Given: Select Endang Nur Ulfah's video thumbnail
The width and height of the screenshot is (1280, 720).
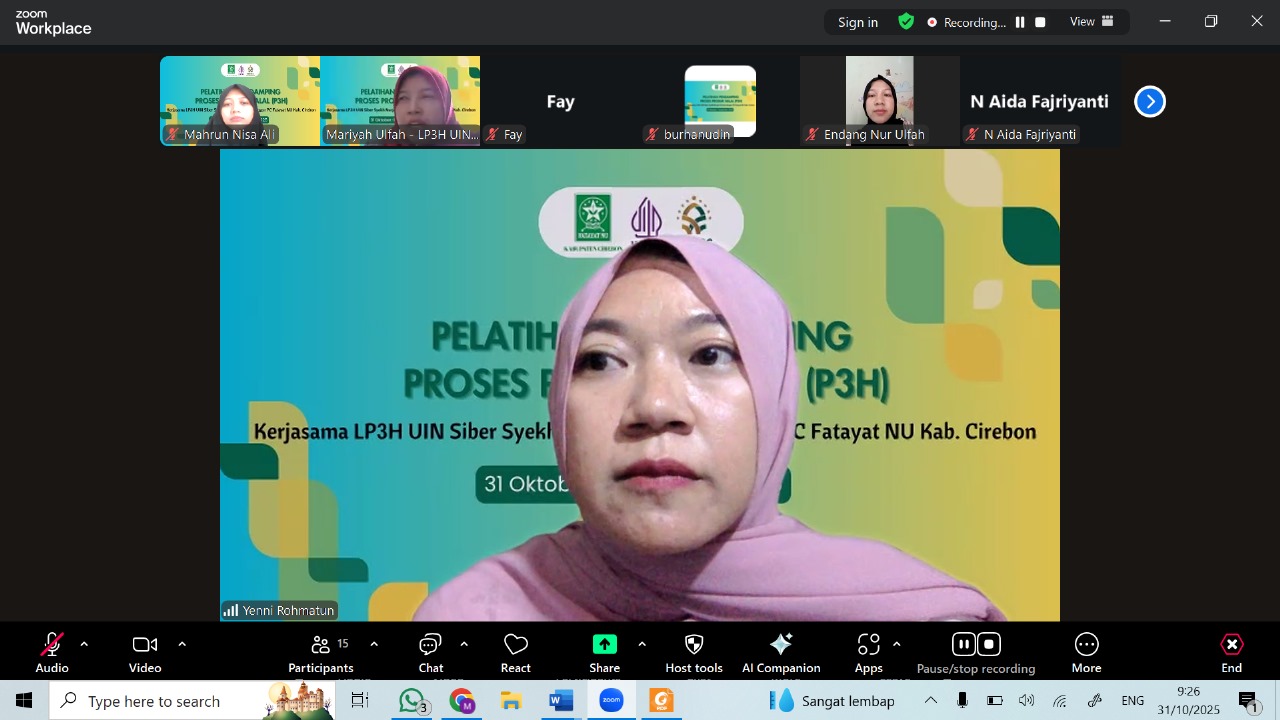Looking at the screenshot, I should [879, 100].
